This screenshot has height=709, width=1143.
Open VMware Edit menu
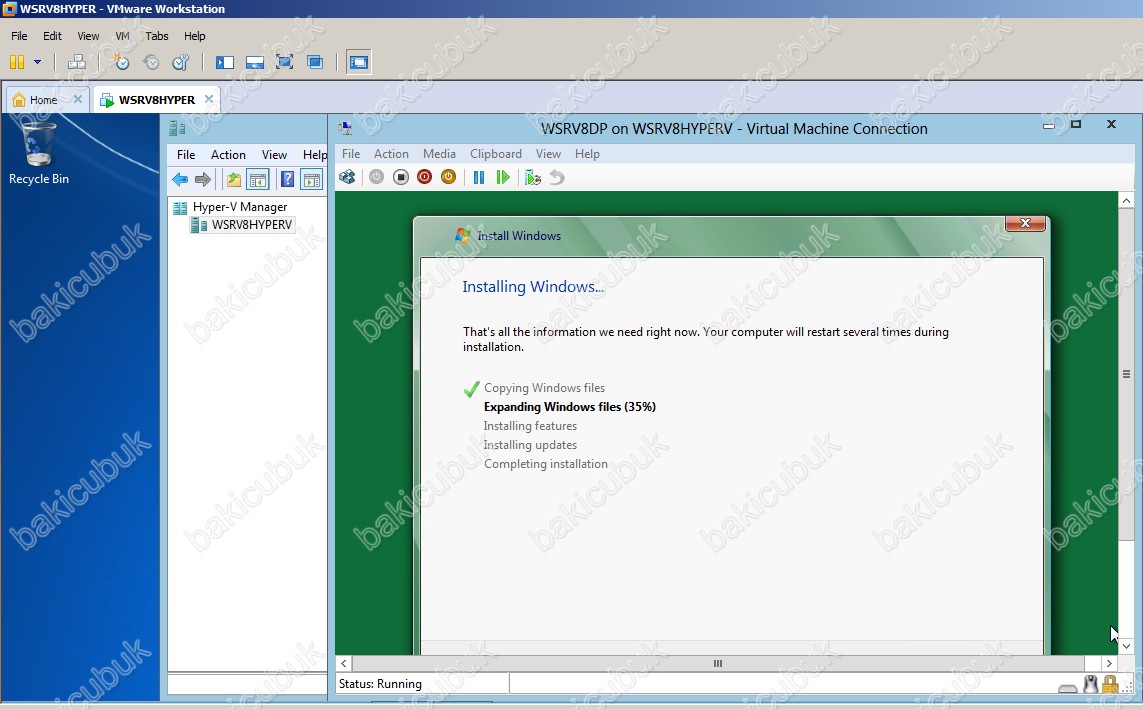click(x=52, y=36)
